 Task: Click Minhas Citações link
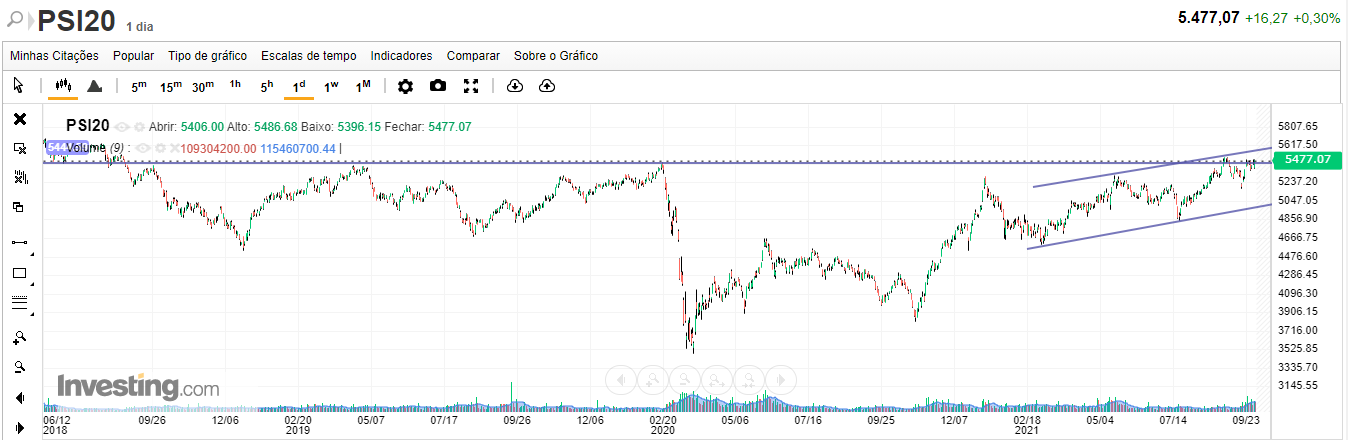click(x=54, y=56)
